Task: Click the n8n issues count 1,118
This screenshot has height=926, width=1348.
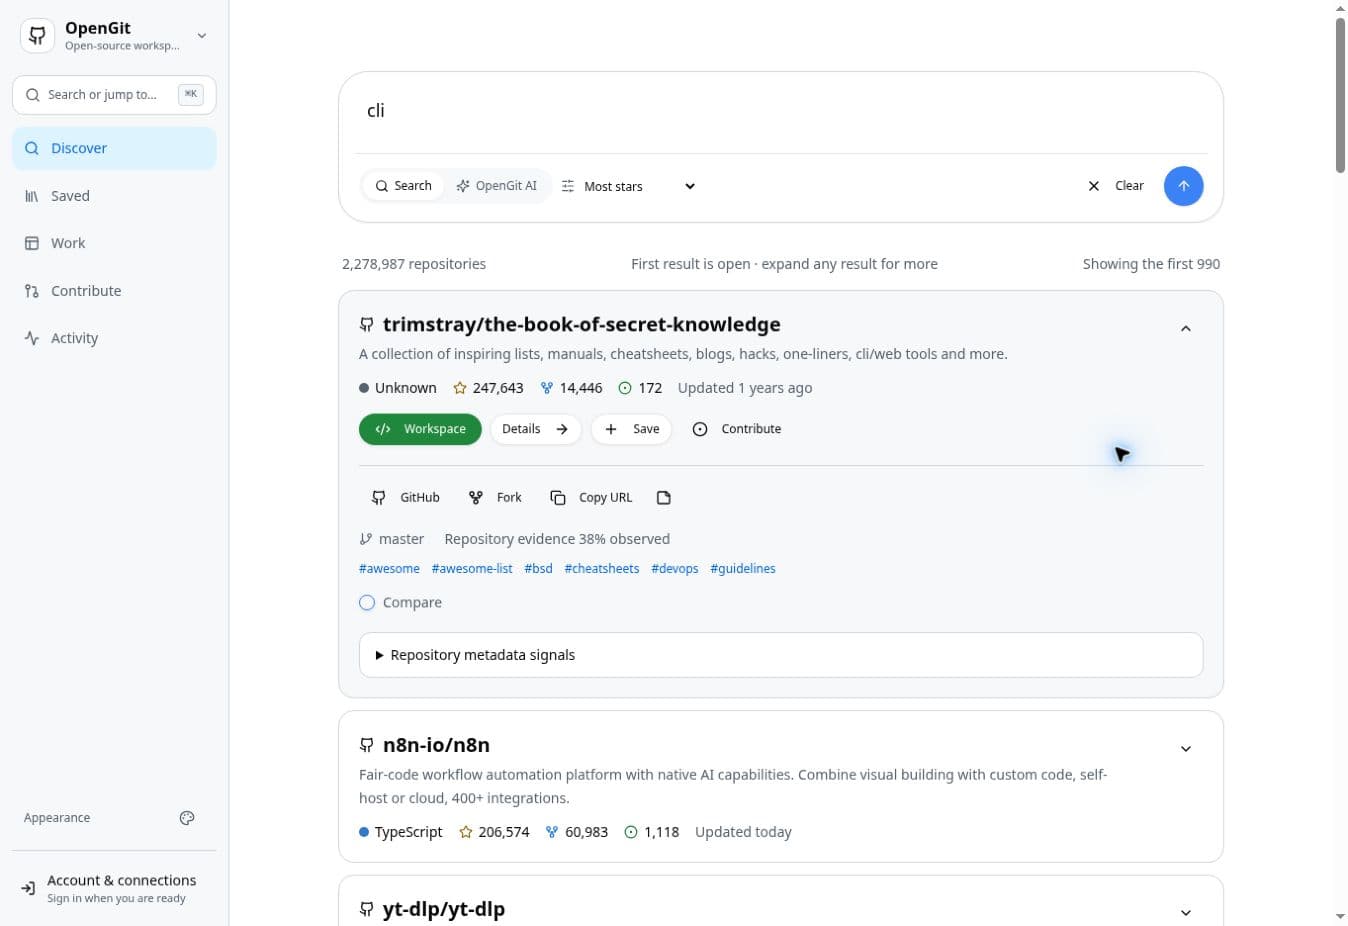Action: click(x=651, y=832)
